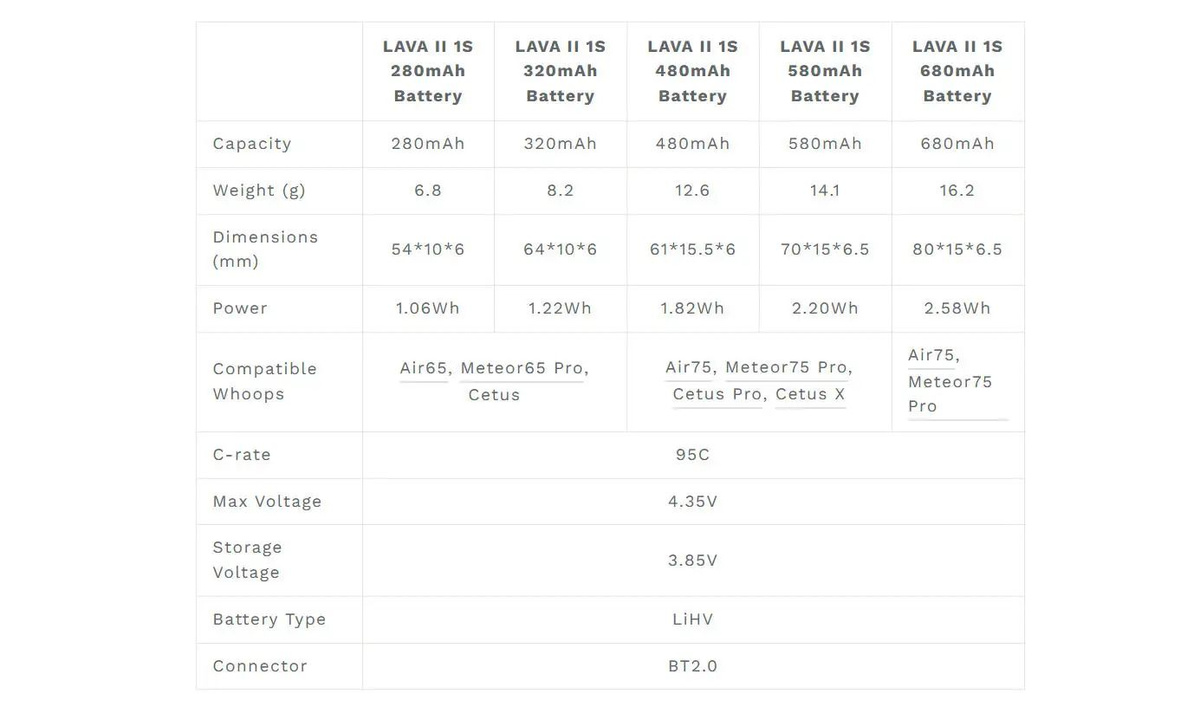
Task: Click the BT2.0 connector value
Action: coord(692,666)
